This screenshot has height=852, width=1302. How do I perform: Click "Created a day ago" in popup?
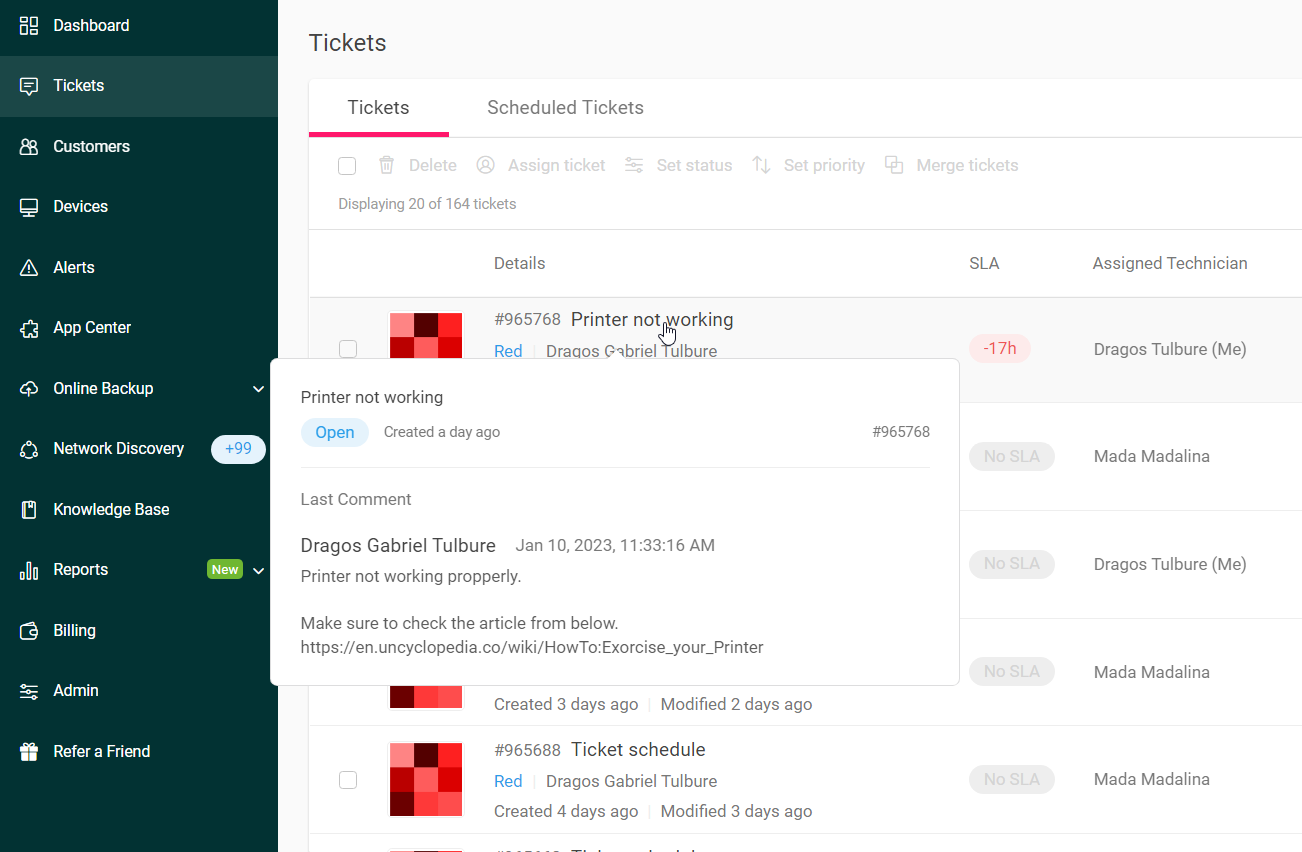click(x=442, y=432)
